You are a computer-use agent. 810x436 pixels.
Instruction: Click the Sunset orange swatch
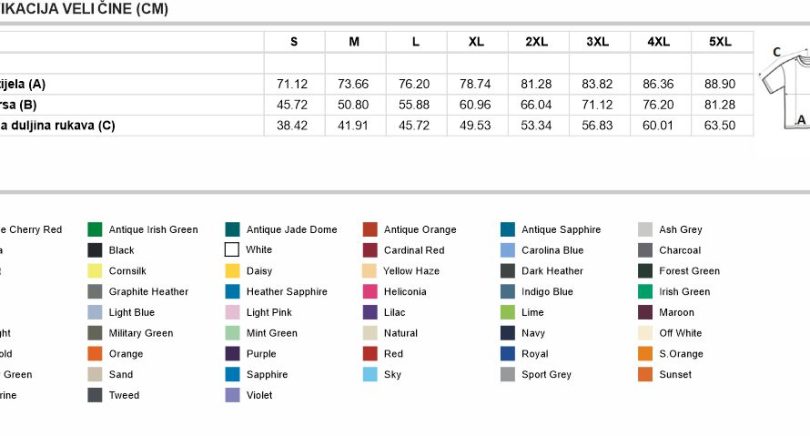tap(645, 374)
